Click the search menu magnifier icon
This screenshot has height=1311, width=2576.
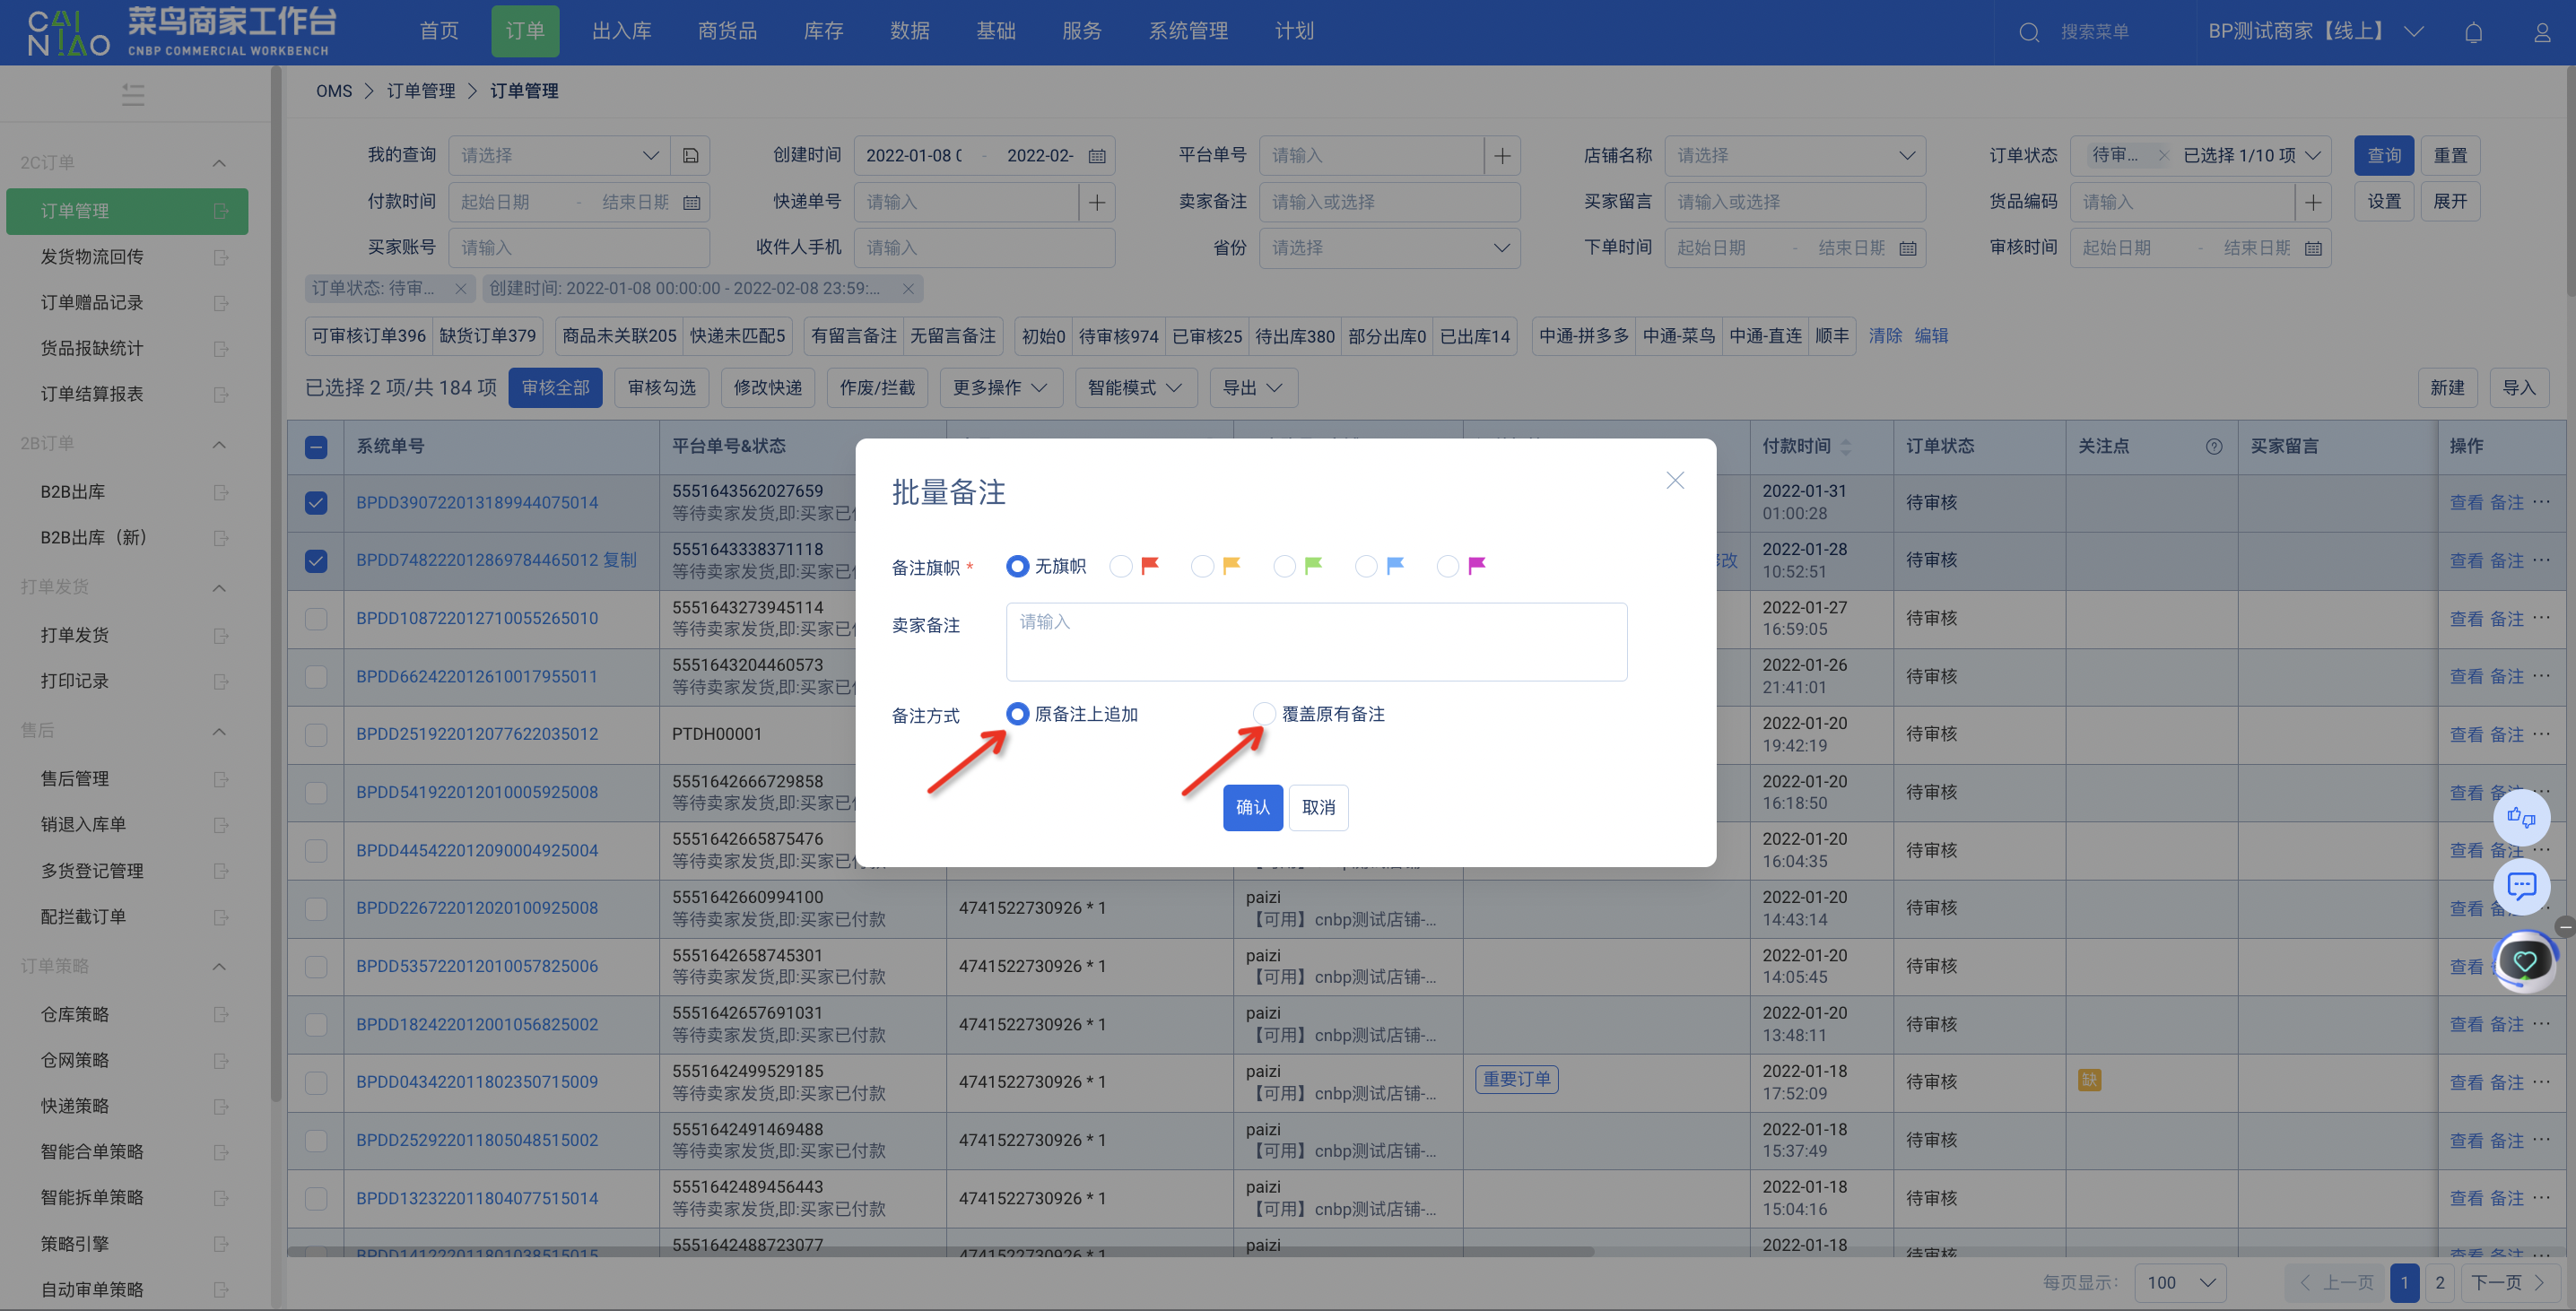[x=2028, y=32]
